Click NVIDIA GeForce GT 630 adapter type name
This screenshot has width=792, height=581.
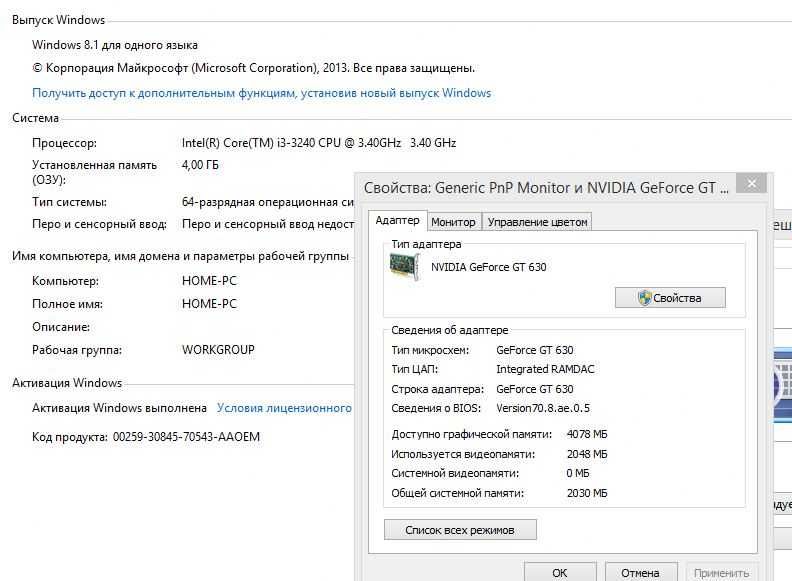tap(488, 267)
